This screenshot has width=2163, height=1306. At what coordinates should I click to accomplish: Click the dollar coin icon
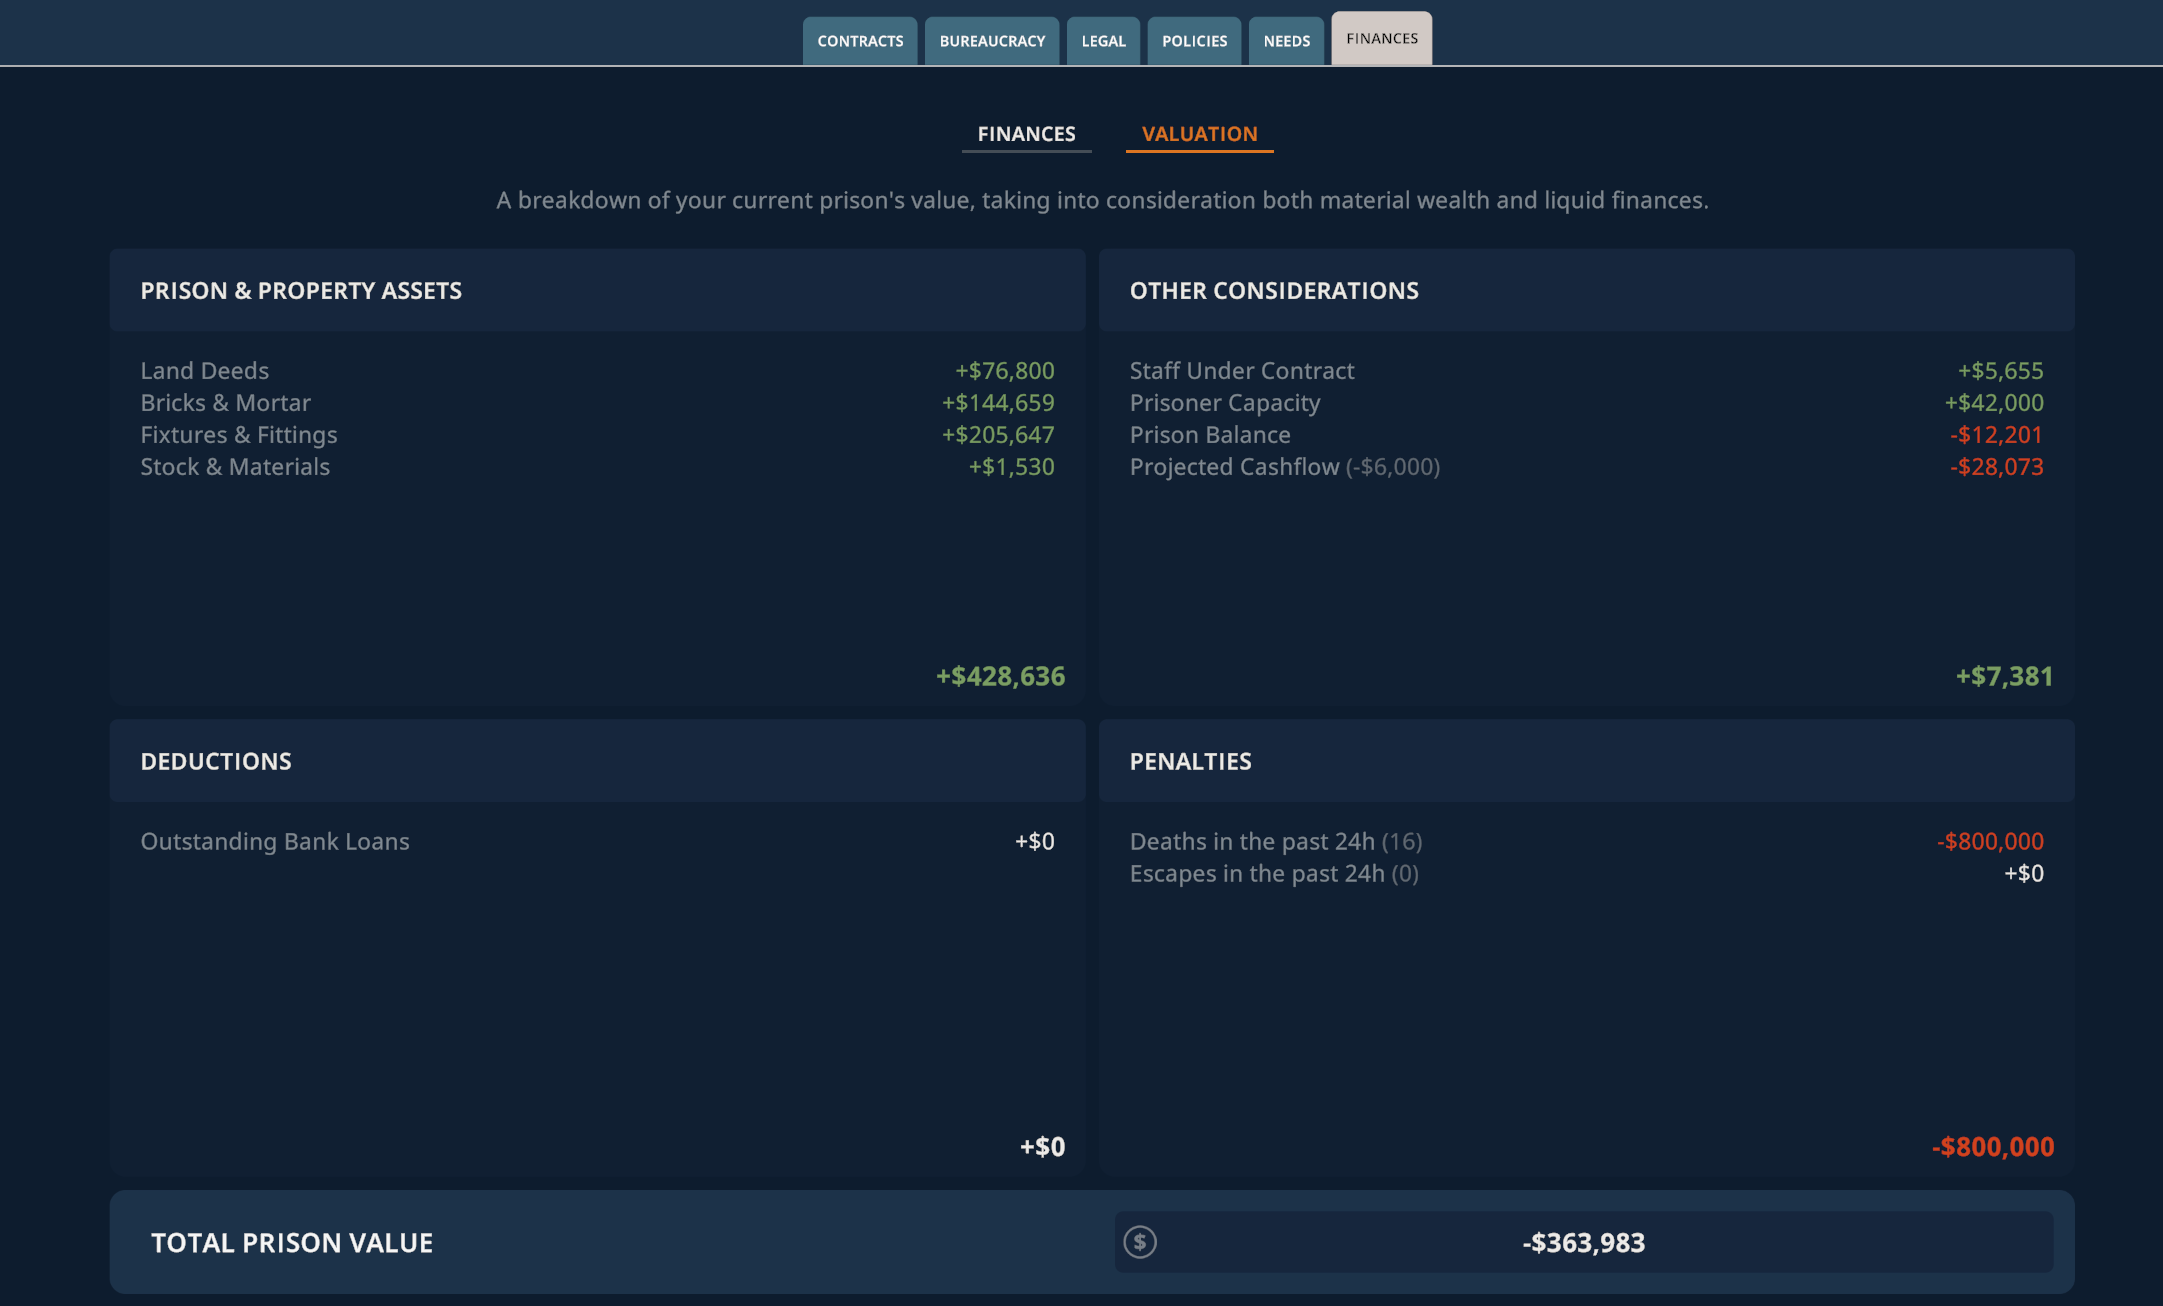pos(1139,1242)
